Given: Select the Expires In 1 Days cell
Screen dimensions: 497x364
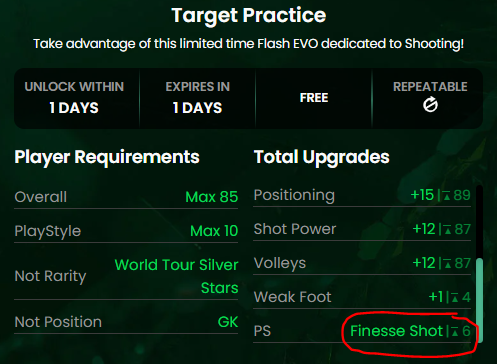Looking at the screenshot, I should [x=197, y=98].
